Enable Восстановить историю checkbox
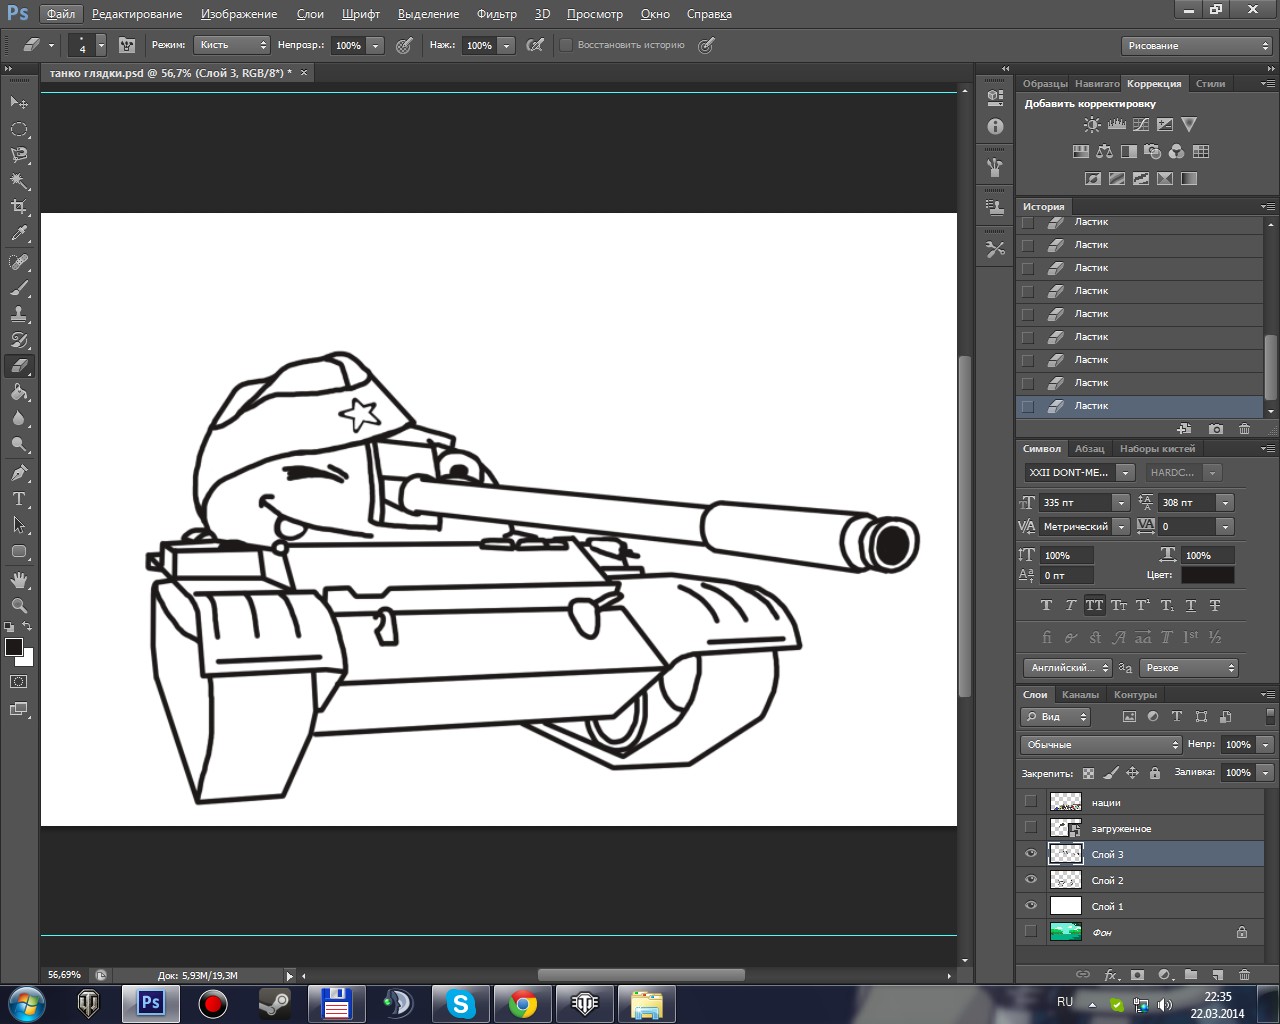Viewport: 1280px width, 1024px height. click(x=566, y=45)
